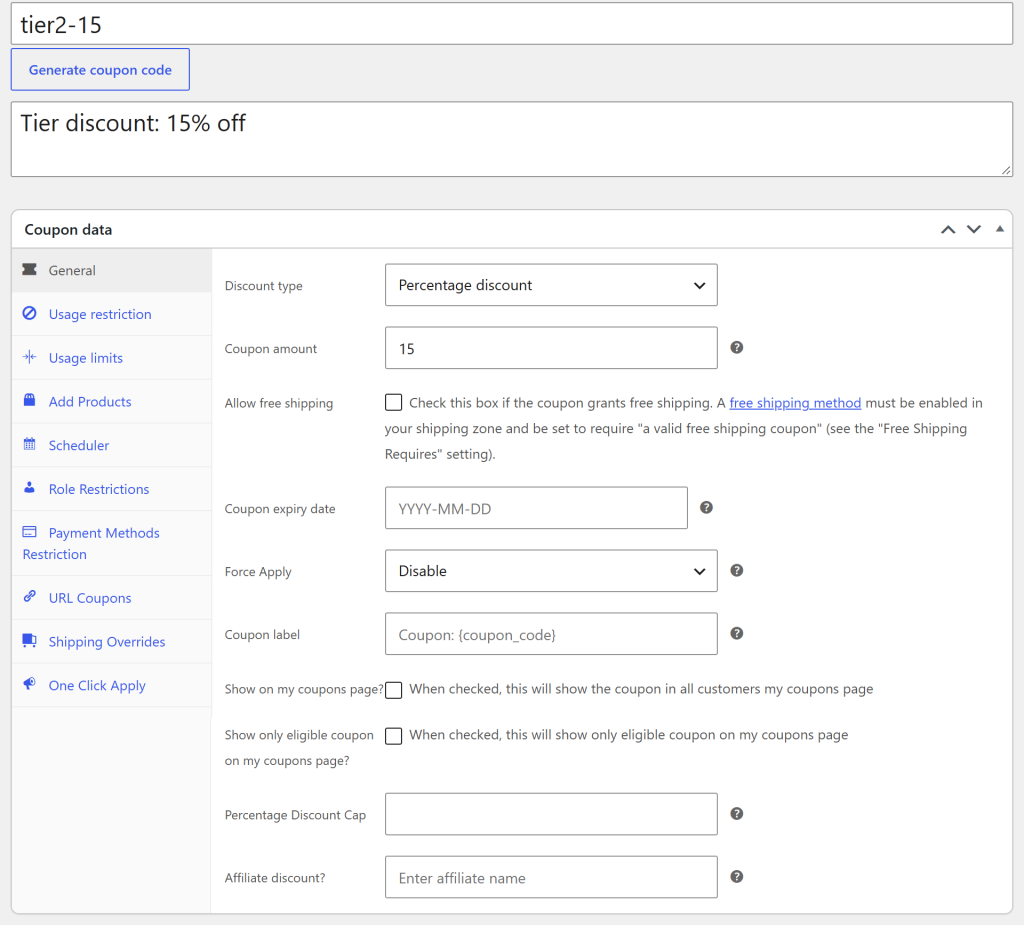
Task: Click the Coupon data panel title
Action: 69,230
